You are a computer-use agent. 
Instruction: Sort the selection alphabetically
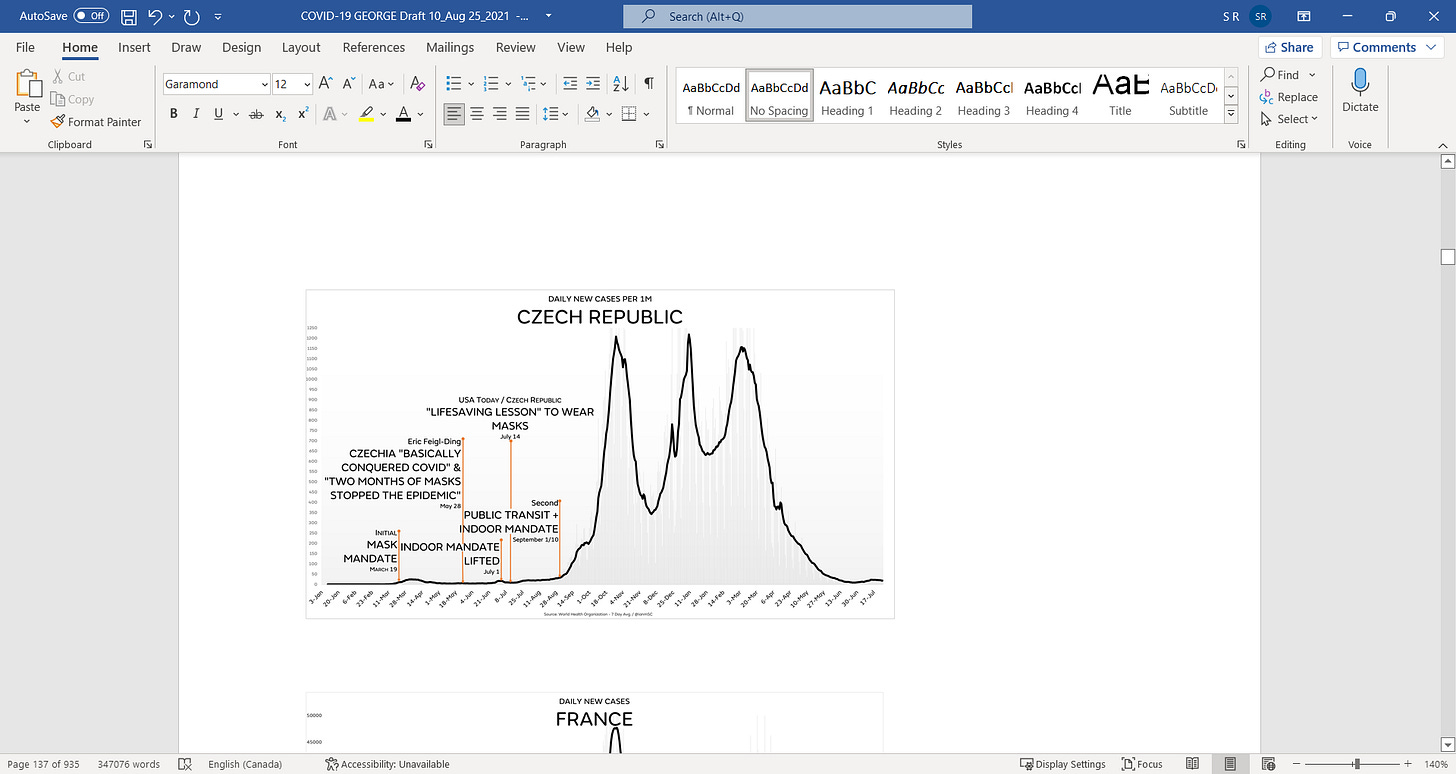pos(620,84)
